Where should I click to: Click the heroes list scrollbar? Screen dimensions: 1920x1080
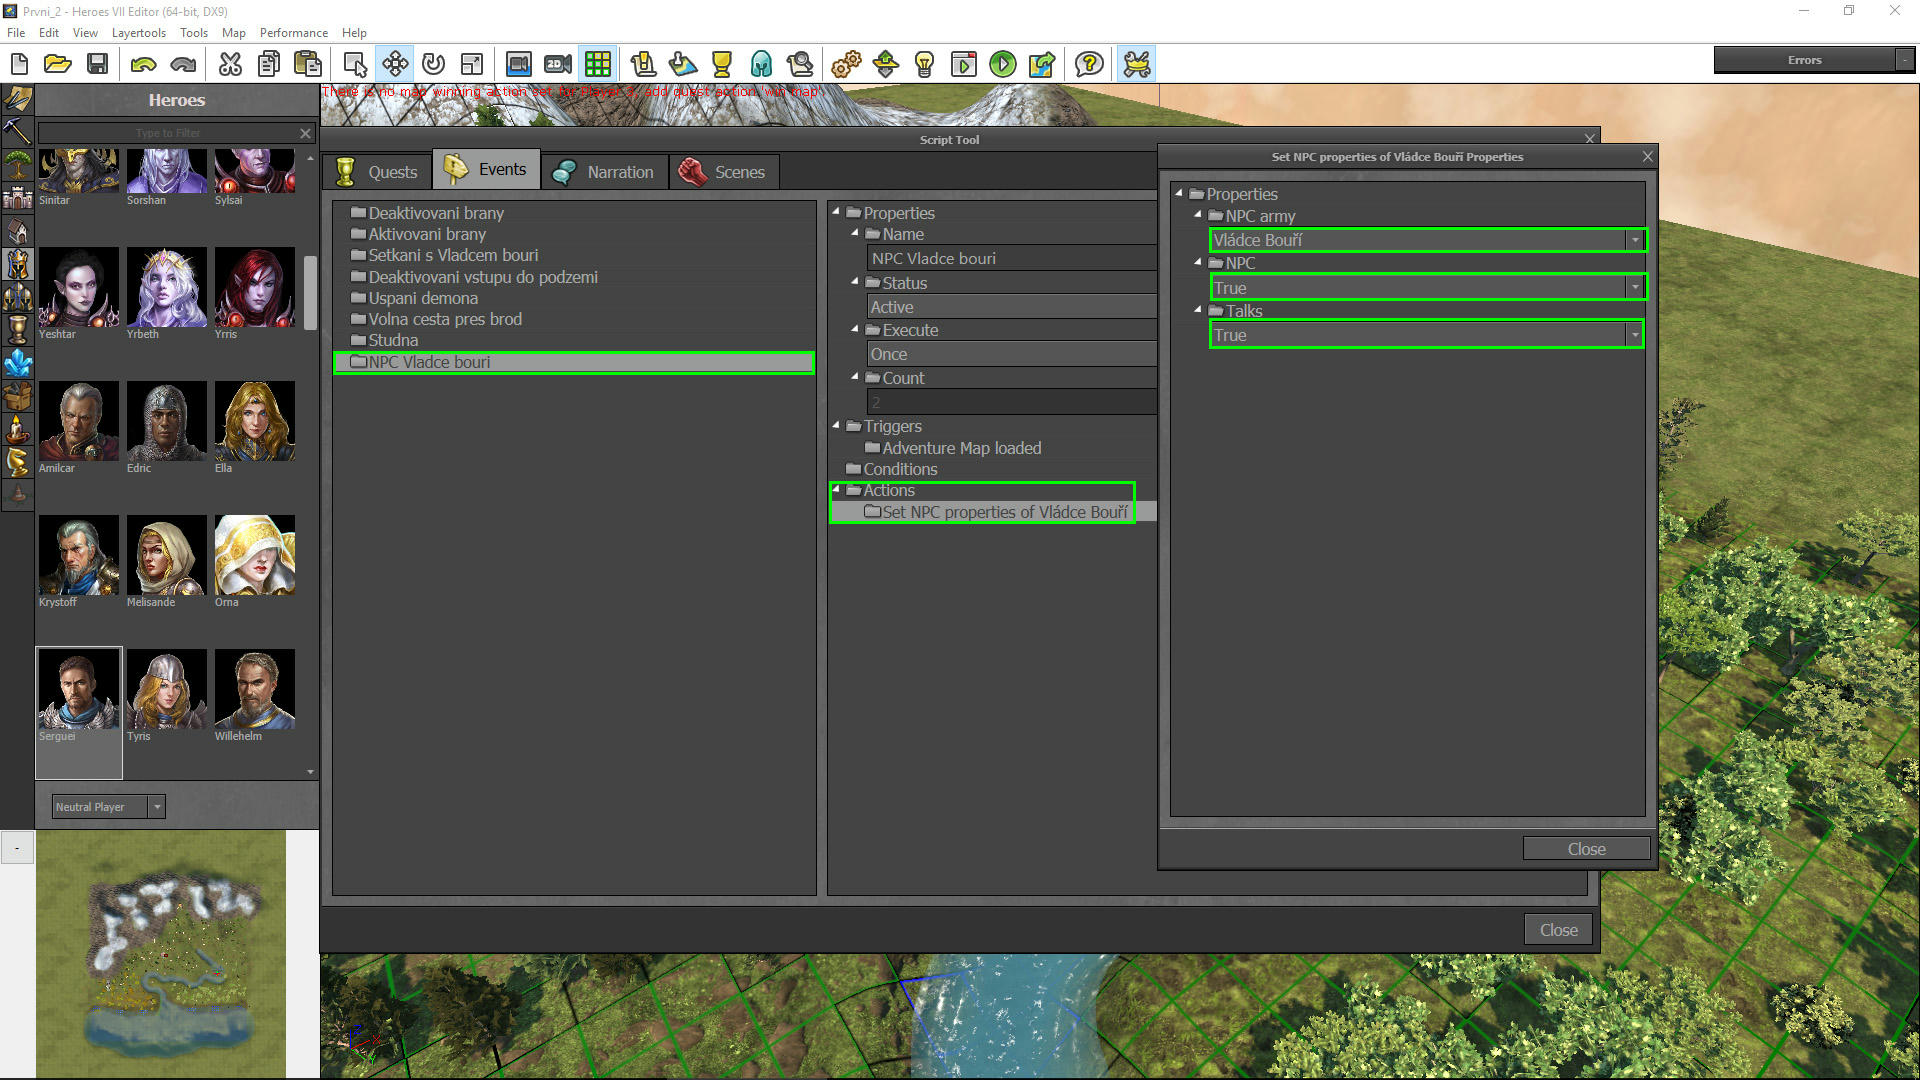click(310, 292)
